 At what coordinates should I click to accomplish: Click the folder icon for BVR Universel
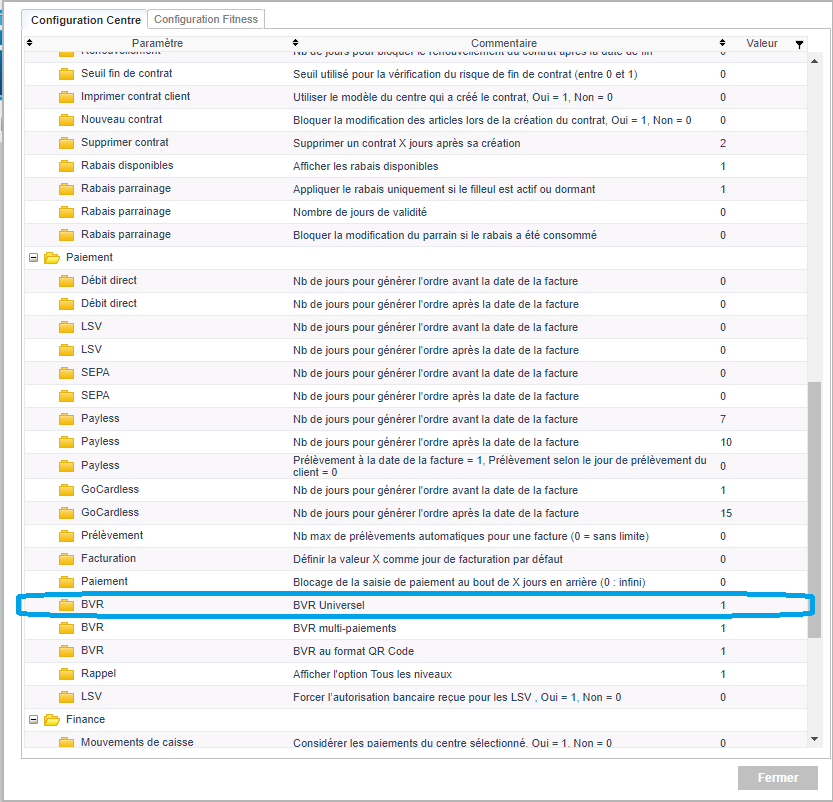[66, 605]
